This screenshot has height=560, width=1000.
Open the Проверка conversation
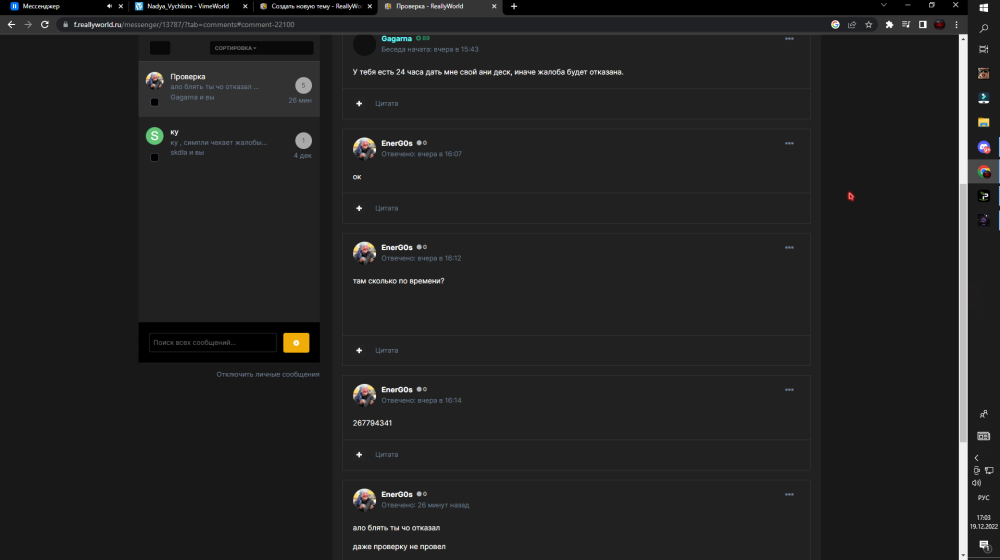point(229,89)
